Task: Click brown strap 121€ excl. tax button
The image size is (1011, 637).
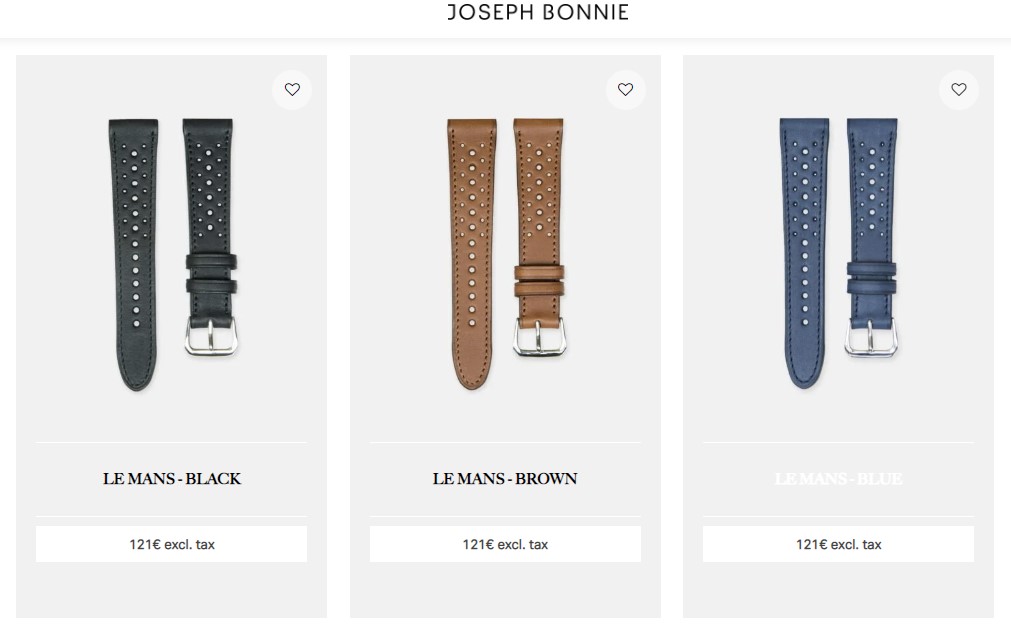Action: [505, 544]
